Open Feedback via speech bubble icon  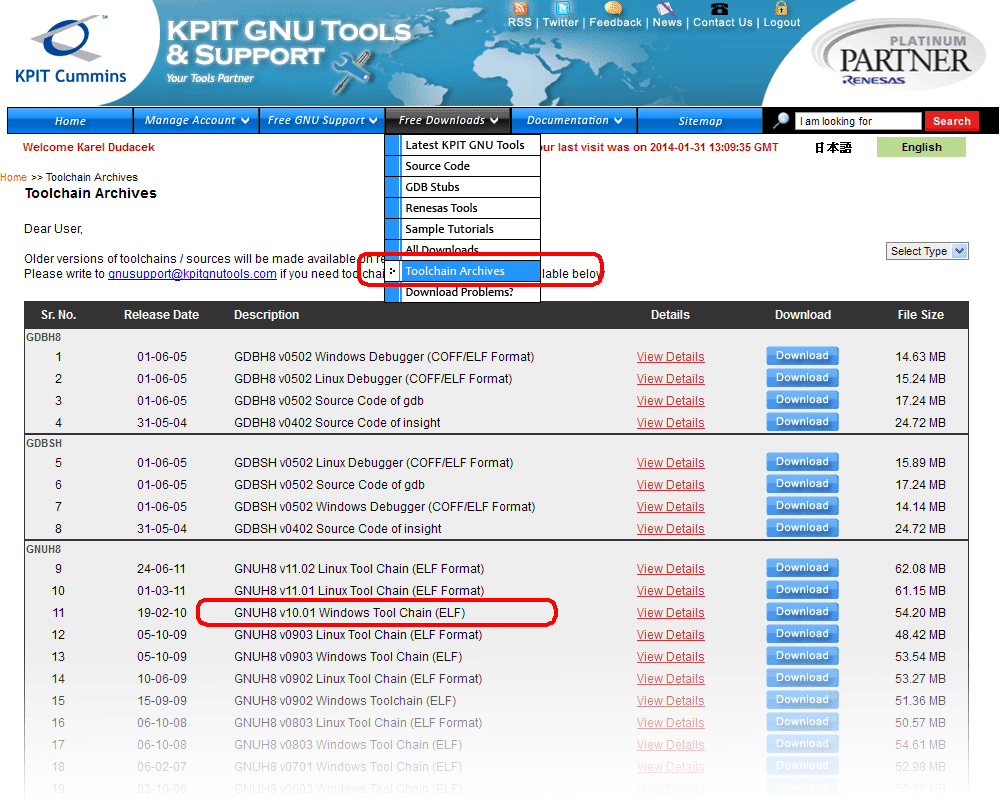click(614, 8)
